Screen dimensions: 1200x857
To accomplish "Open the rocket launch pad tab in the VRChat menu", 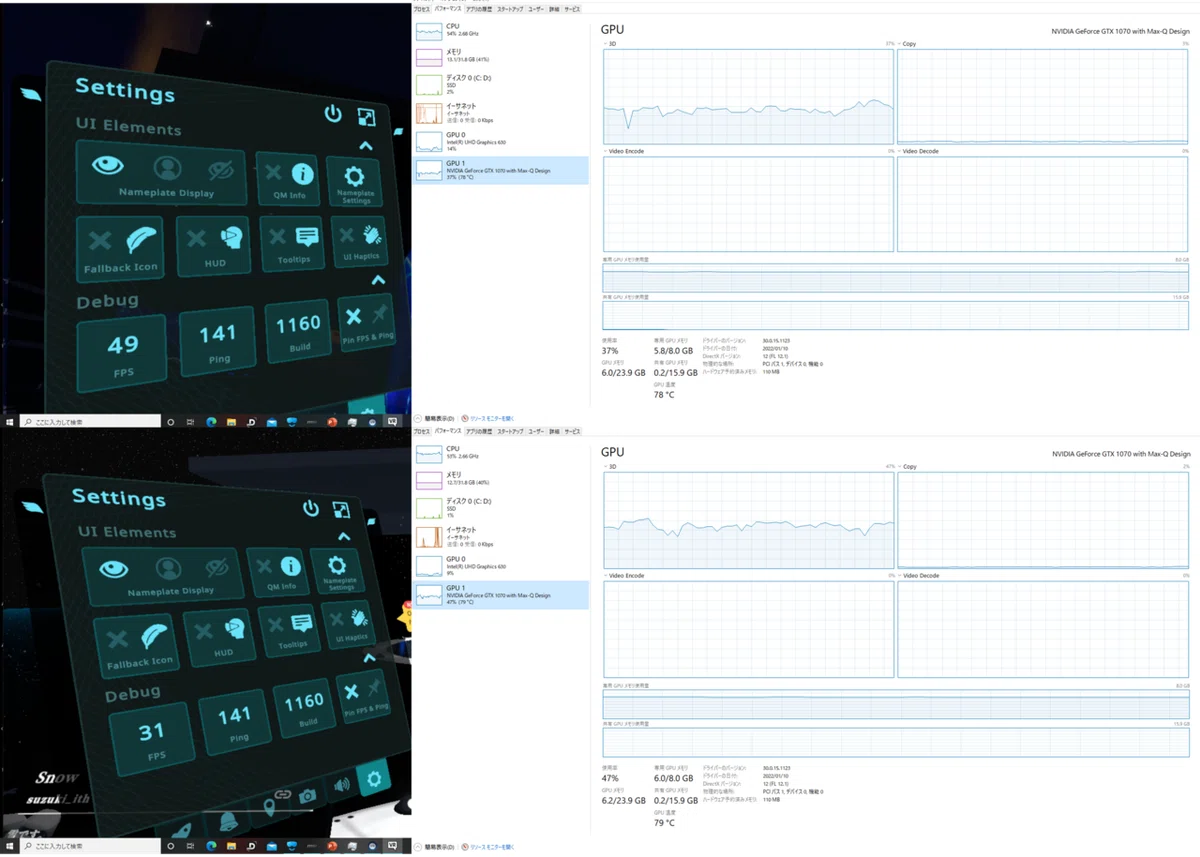I will coord(183,831).
